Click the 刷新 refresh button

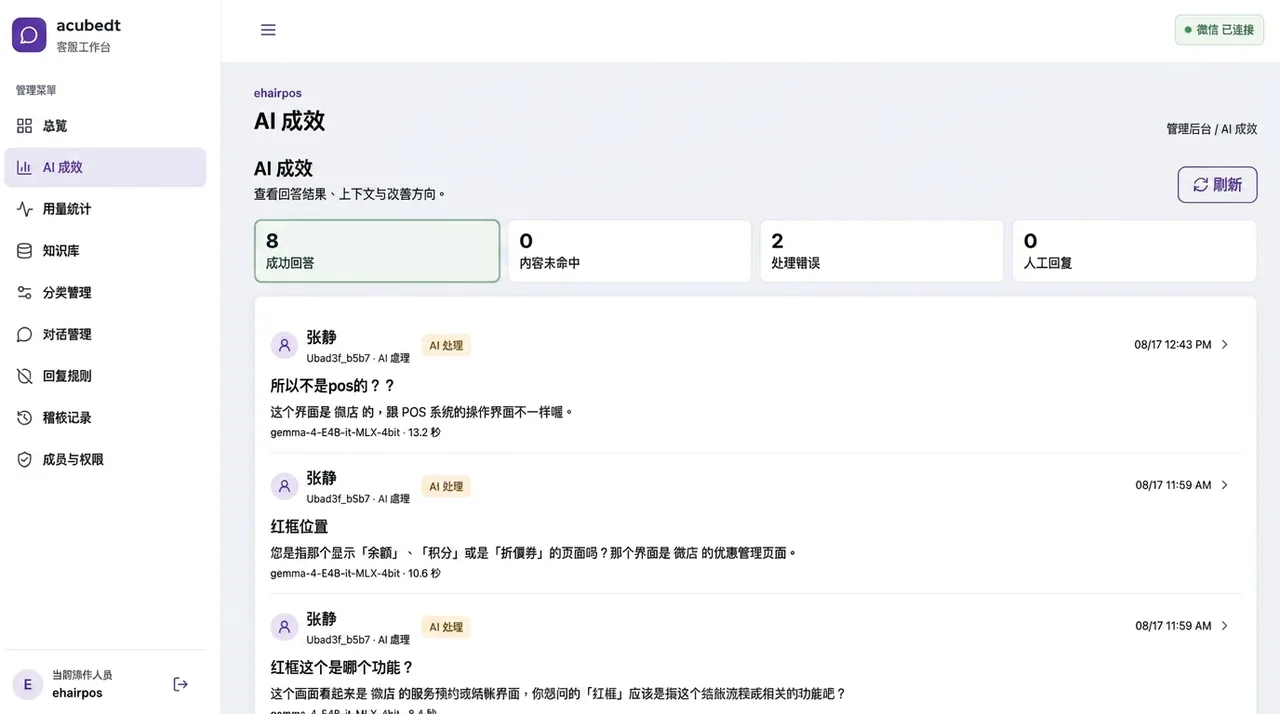1217,185
